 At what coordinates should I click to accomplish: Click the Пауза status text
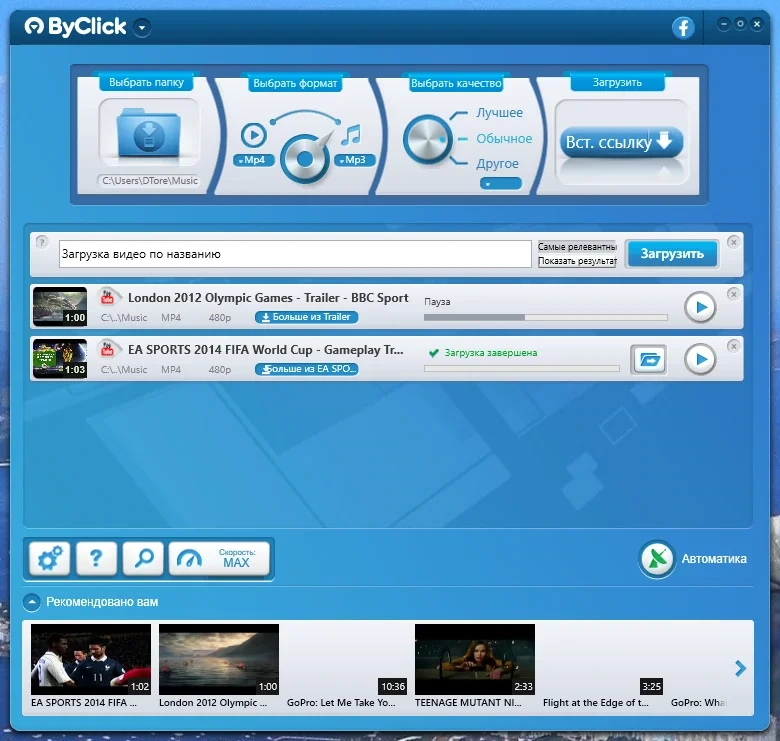point(437,302)
